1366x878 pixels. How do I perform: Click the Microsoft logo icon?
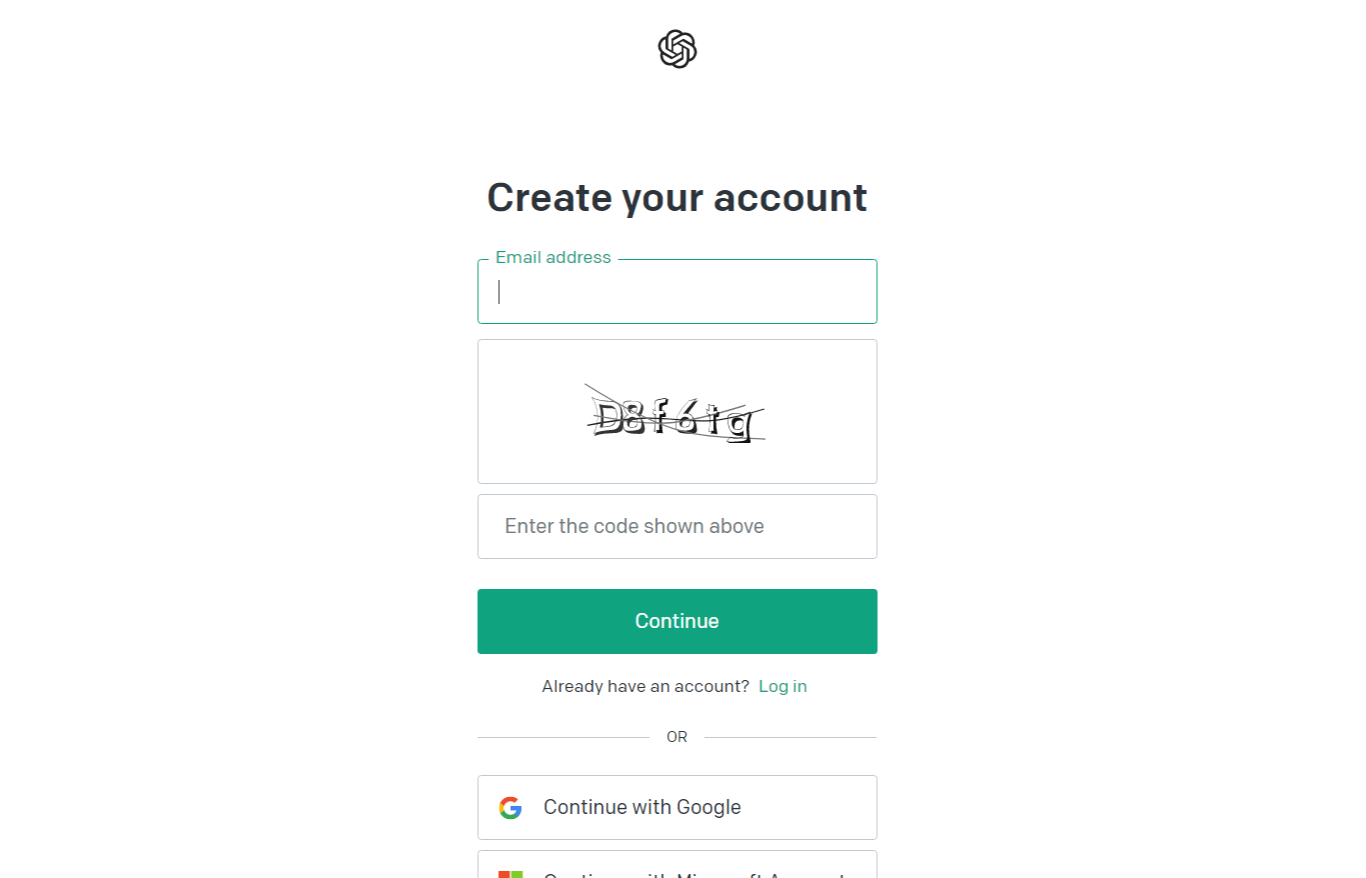coord(510,874)
